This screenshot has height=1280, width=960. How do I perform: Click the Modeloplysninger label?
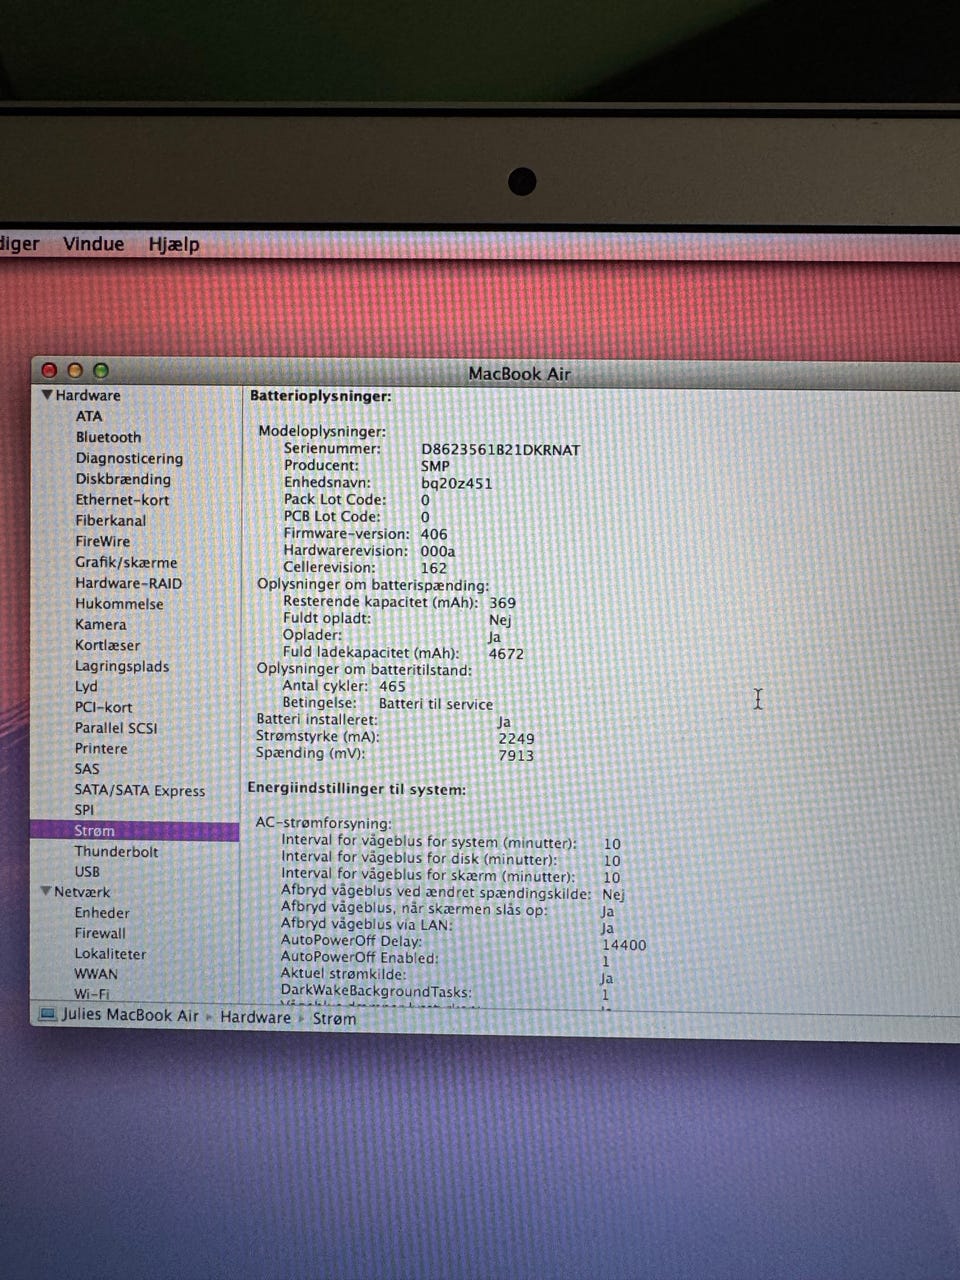point(322,431)
